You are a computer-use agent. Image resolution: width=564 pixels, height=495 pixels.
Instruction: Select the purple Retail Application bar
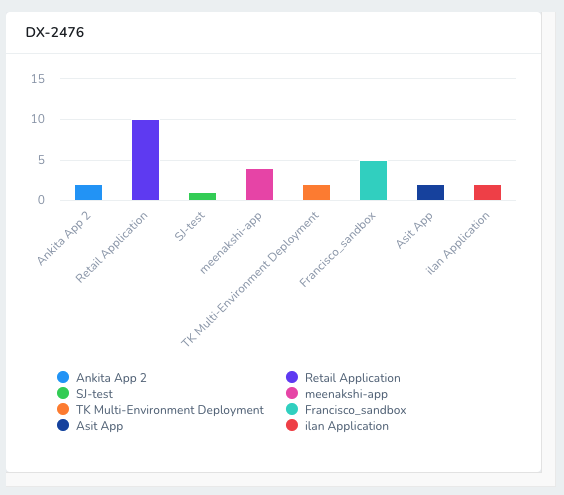click(x=145, y=160)
